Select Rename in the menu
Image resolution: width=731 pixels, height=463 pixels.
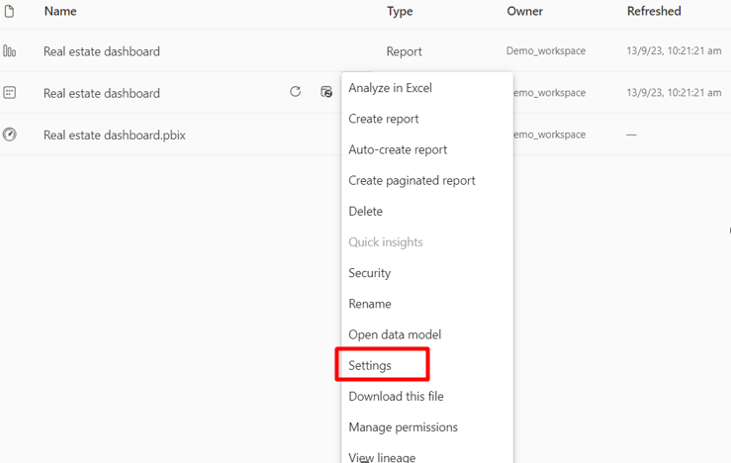(x=369, y=304)
